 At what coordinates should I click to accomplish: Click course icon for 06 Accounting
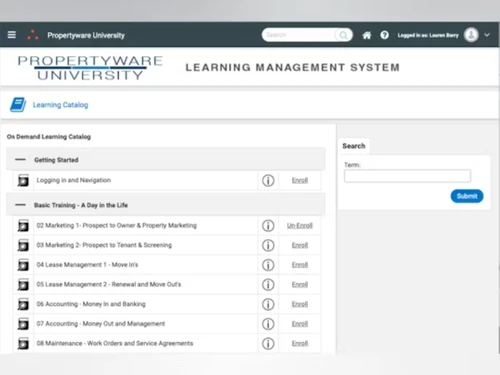pos(23,304)
